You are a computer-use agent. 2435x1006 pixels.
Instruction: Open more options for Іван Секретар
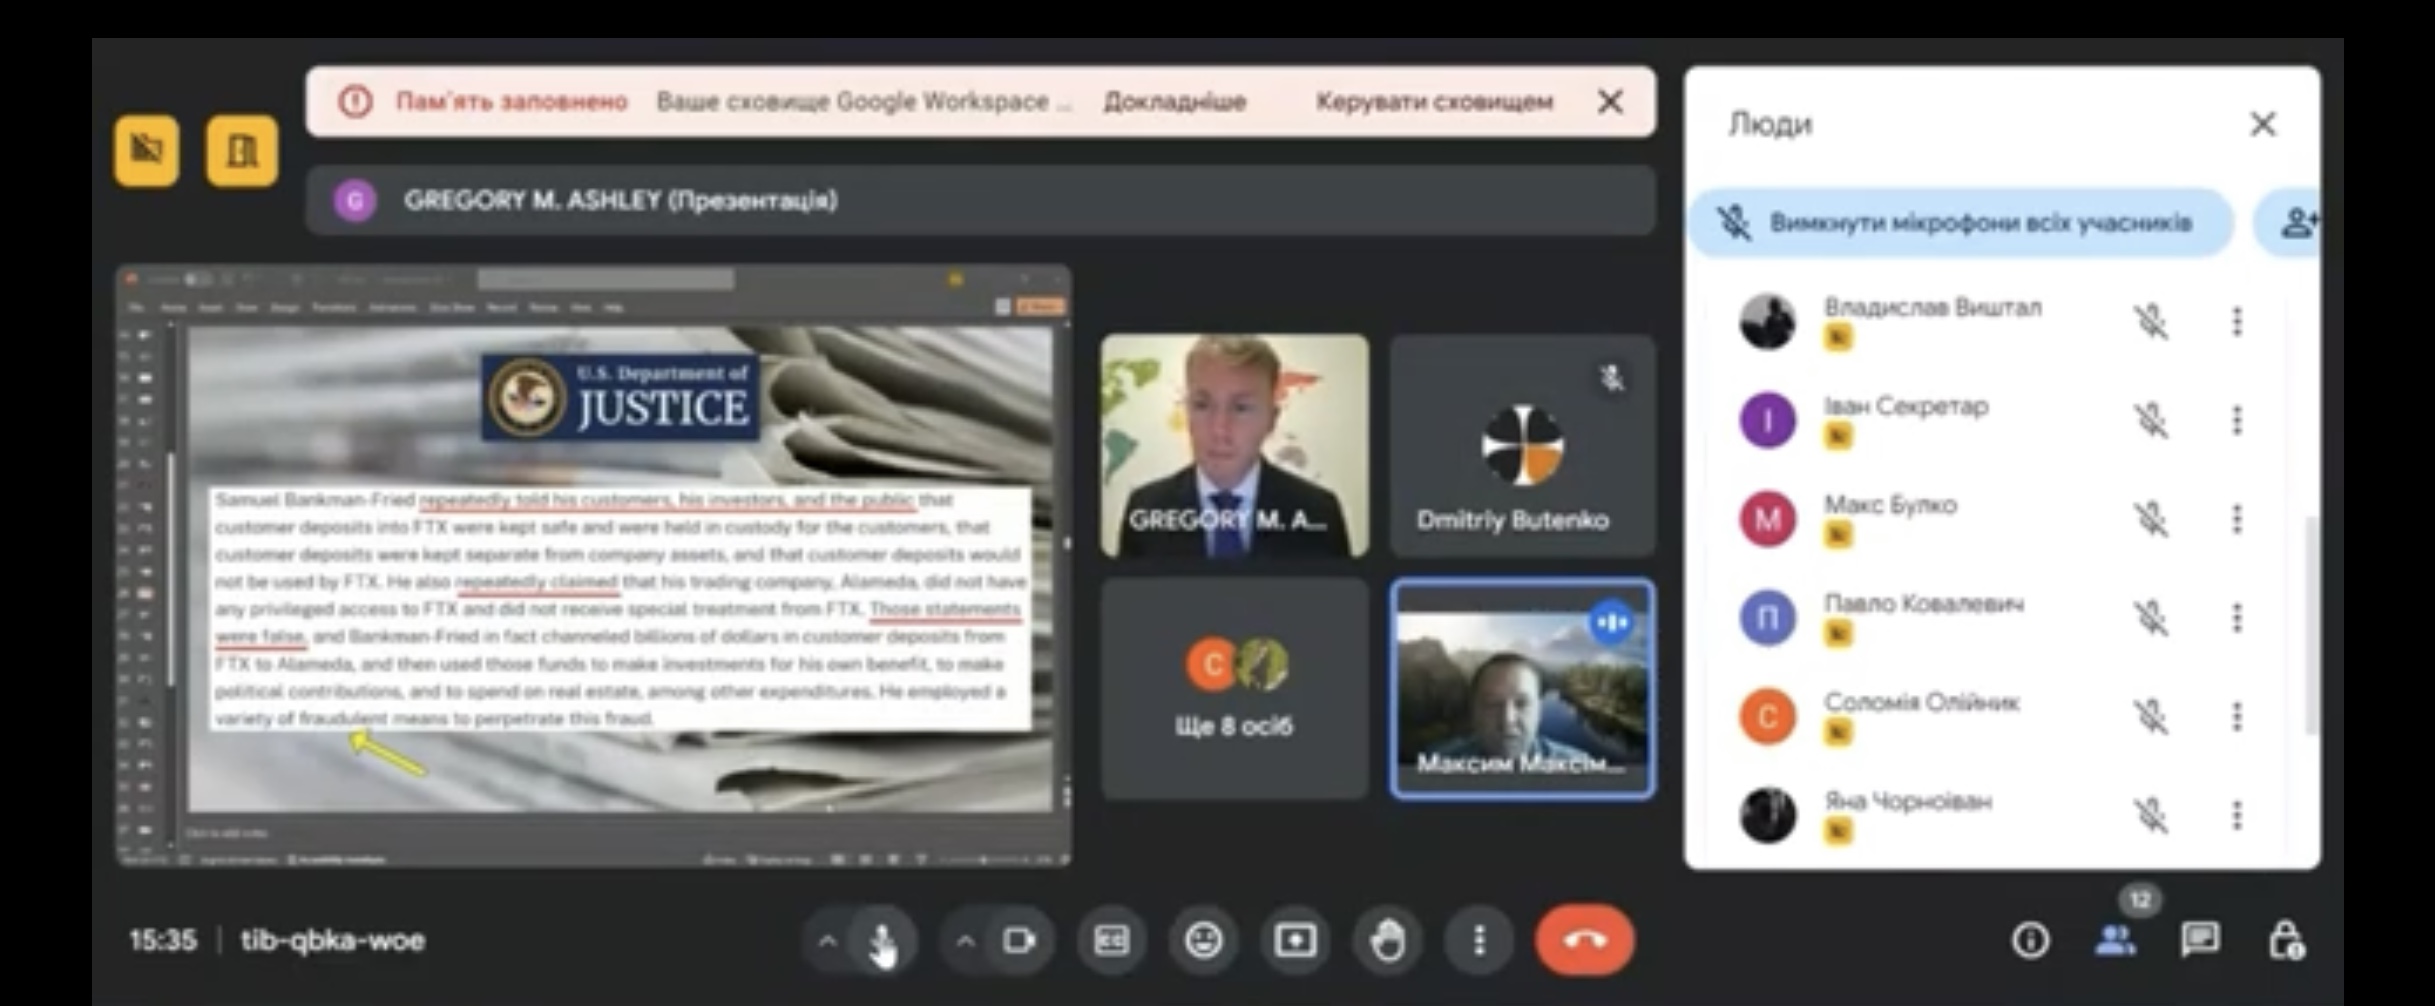[2237, 420]
